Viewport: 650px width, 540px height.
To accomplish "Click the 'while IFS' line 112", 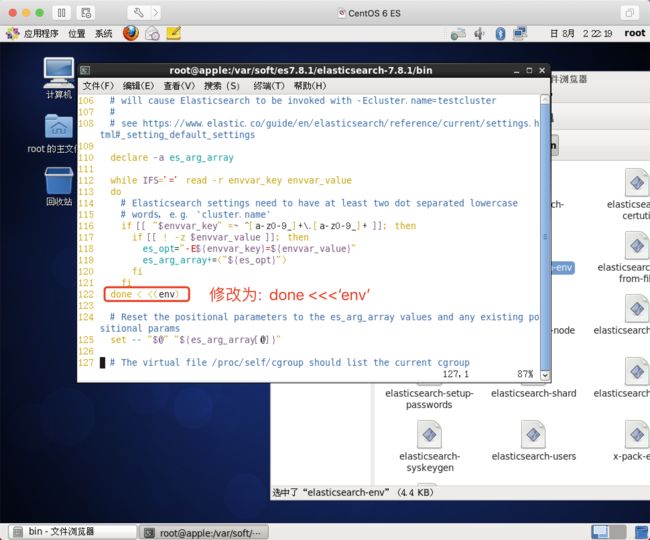I will pos(230,180).
